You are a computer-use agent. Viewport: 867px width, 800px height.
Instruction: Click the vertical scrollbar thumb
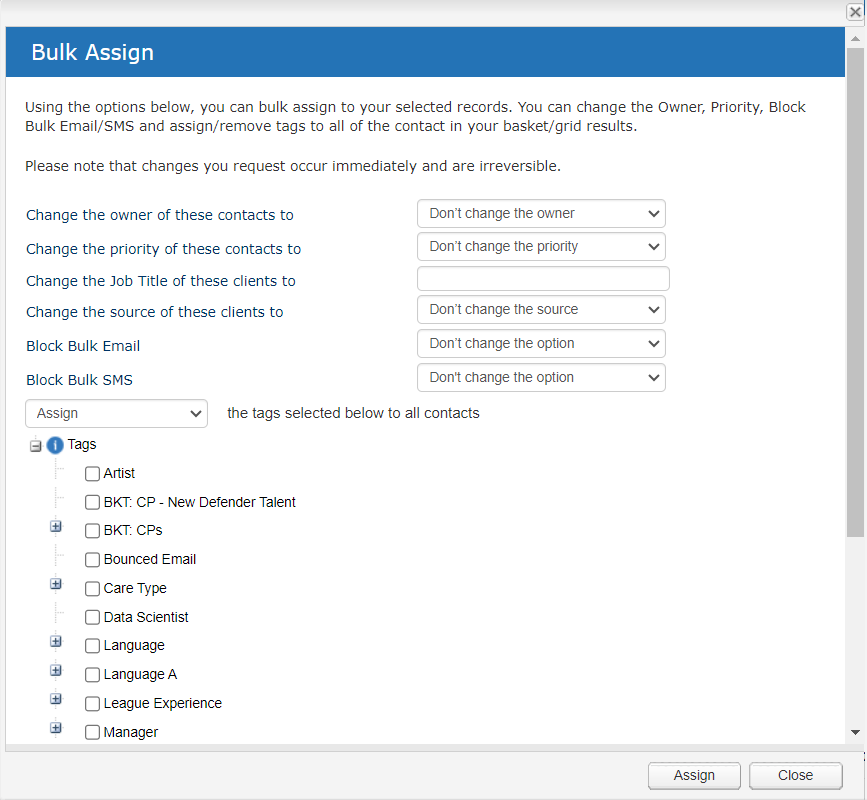855,292
